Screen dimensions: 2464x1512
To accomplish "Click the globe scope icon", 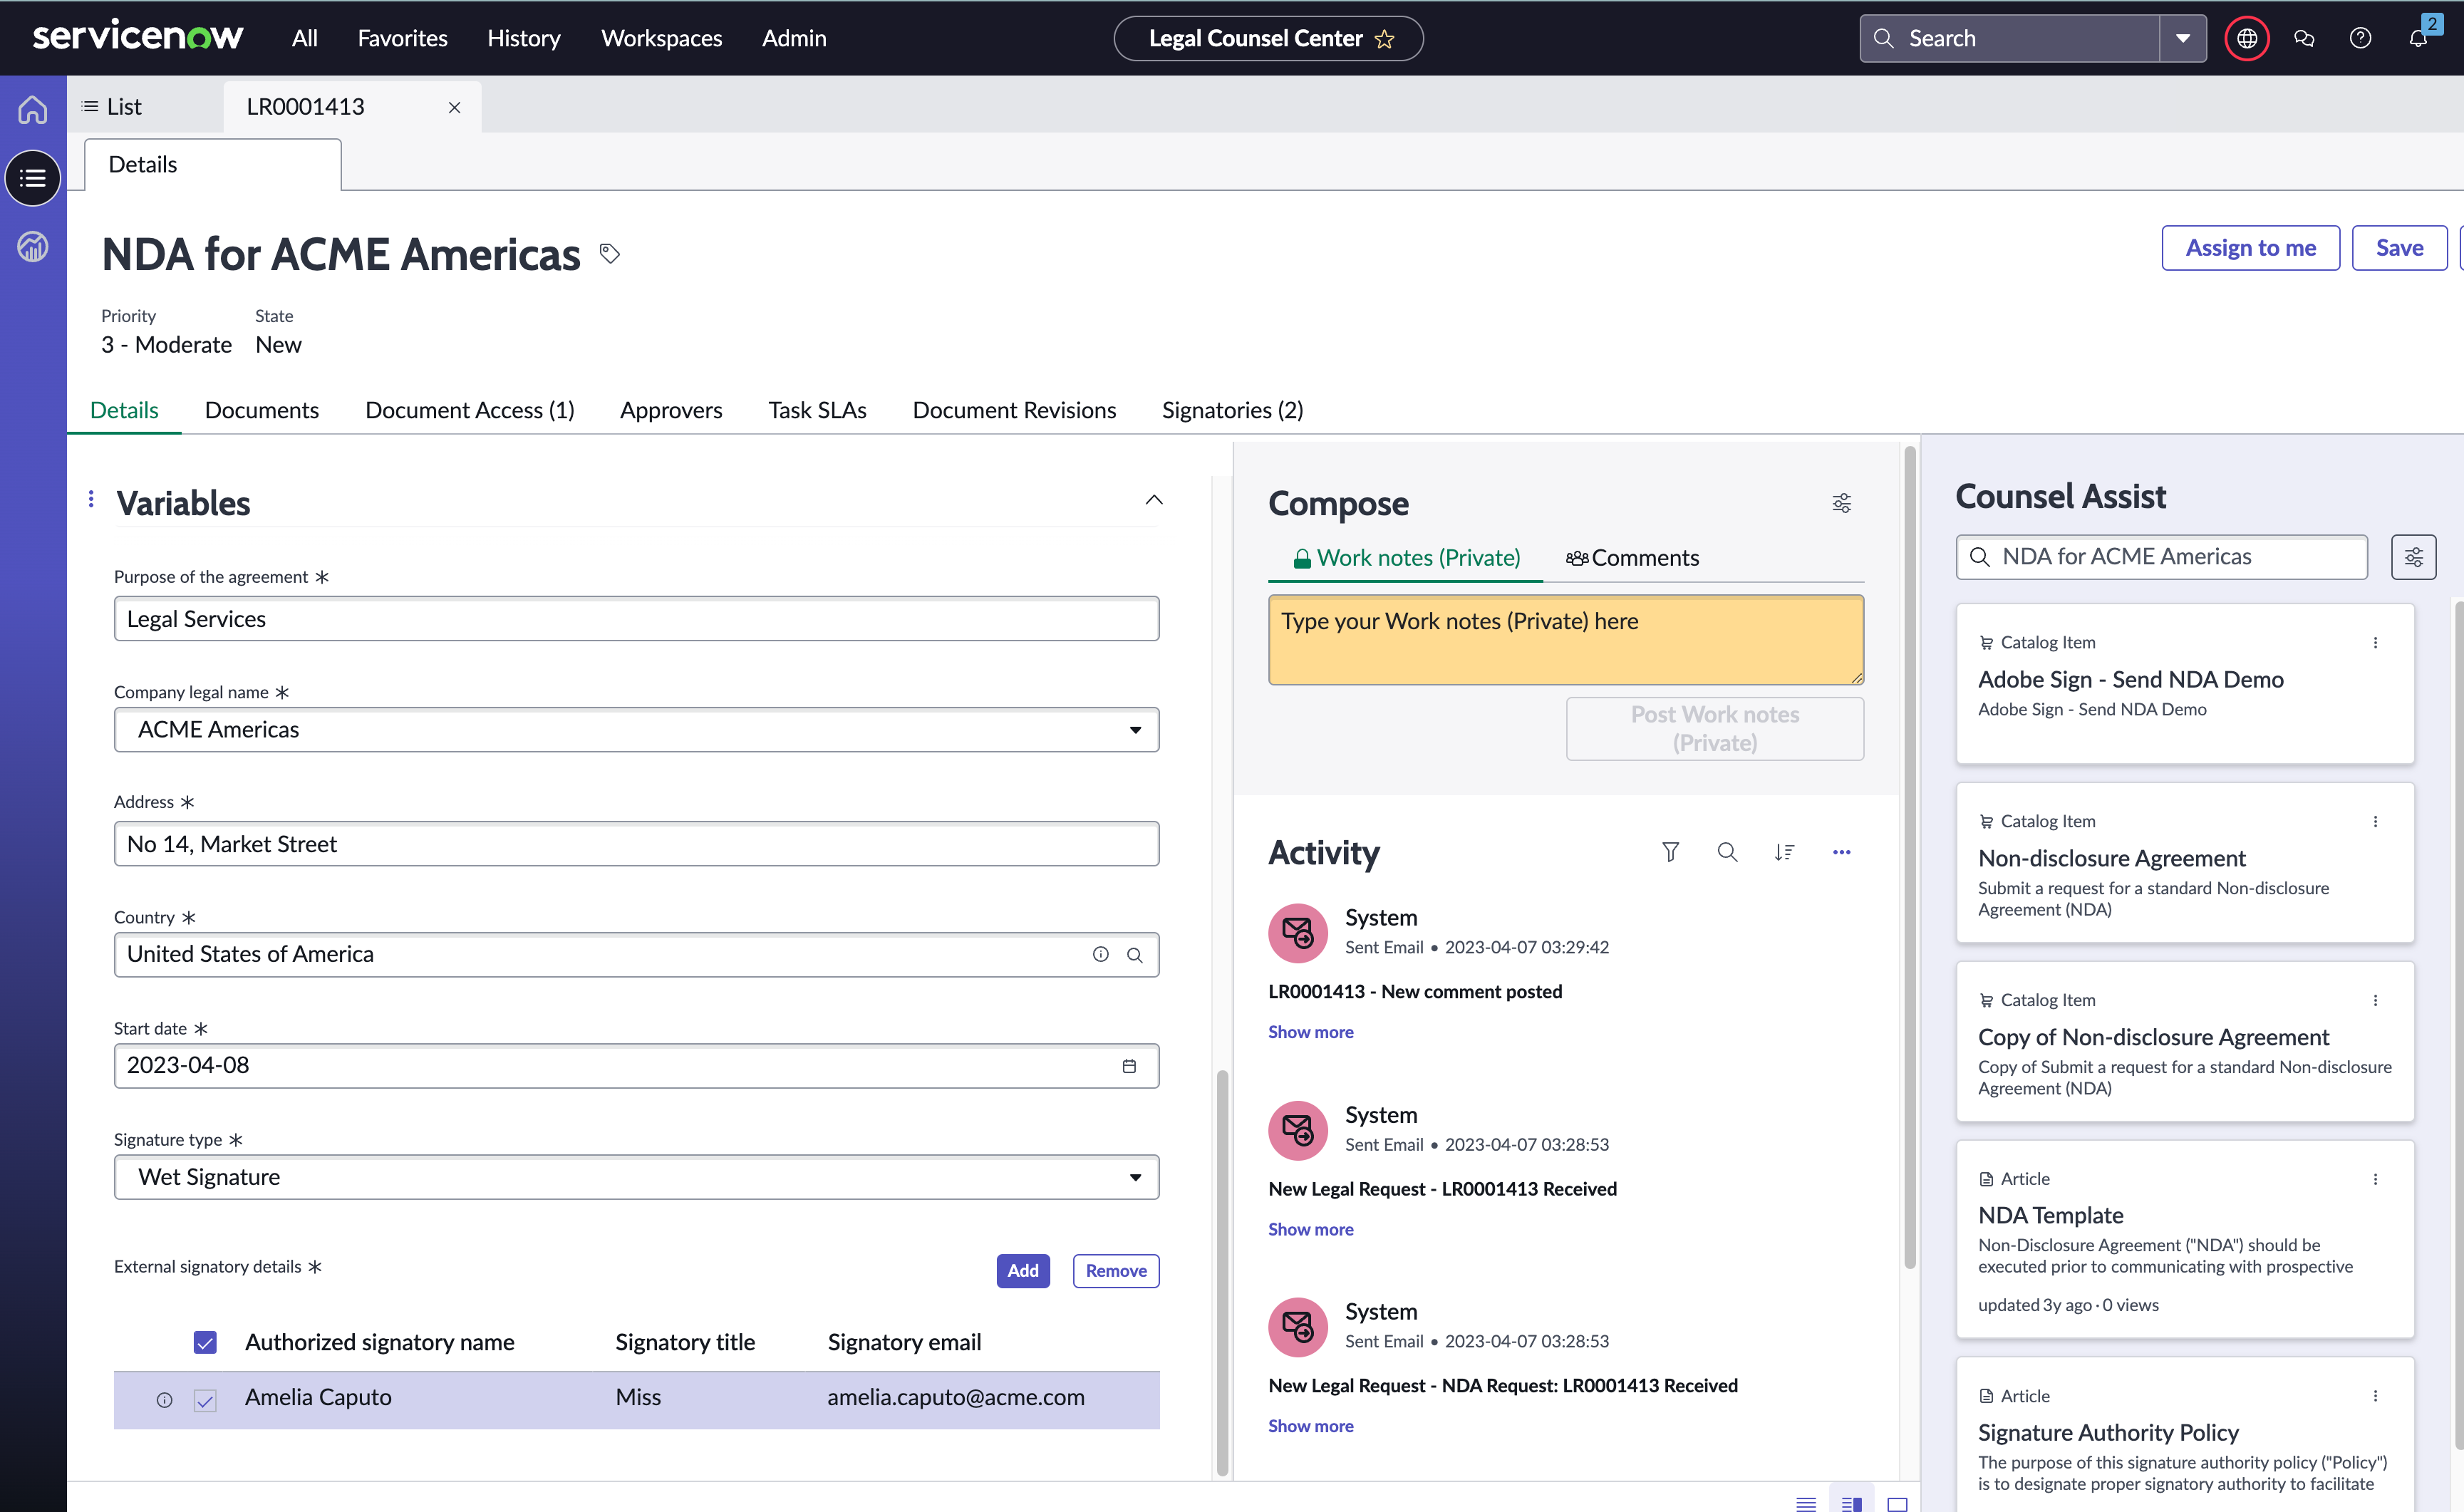I will 2247,39.
